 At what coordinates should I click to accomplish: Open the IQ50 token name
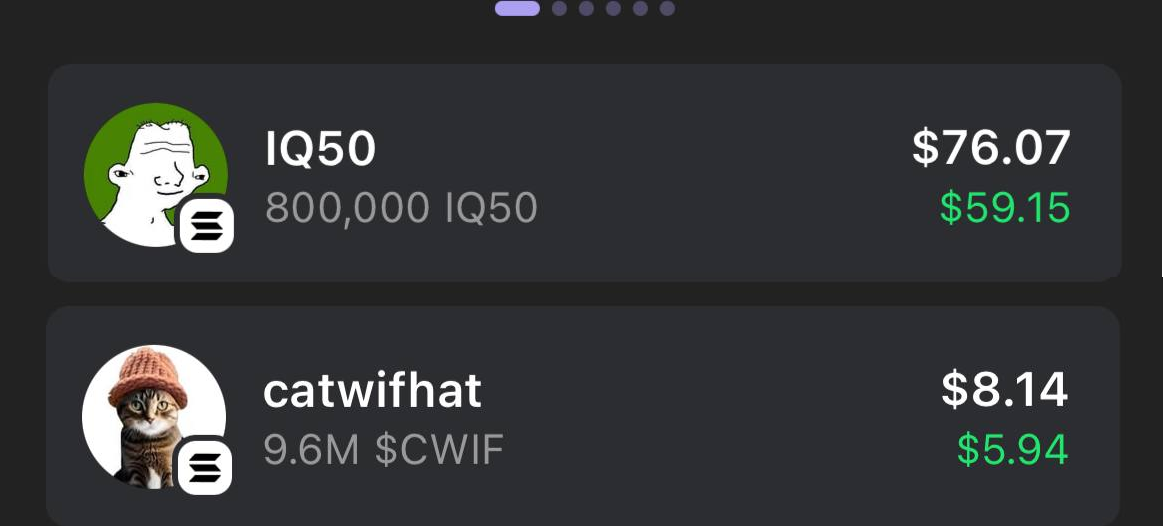coord(321,150)
